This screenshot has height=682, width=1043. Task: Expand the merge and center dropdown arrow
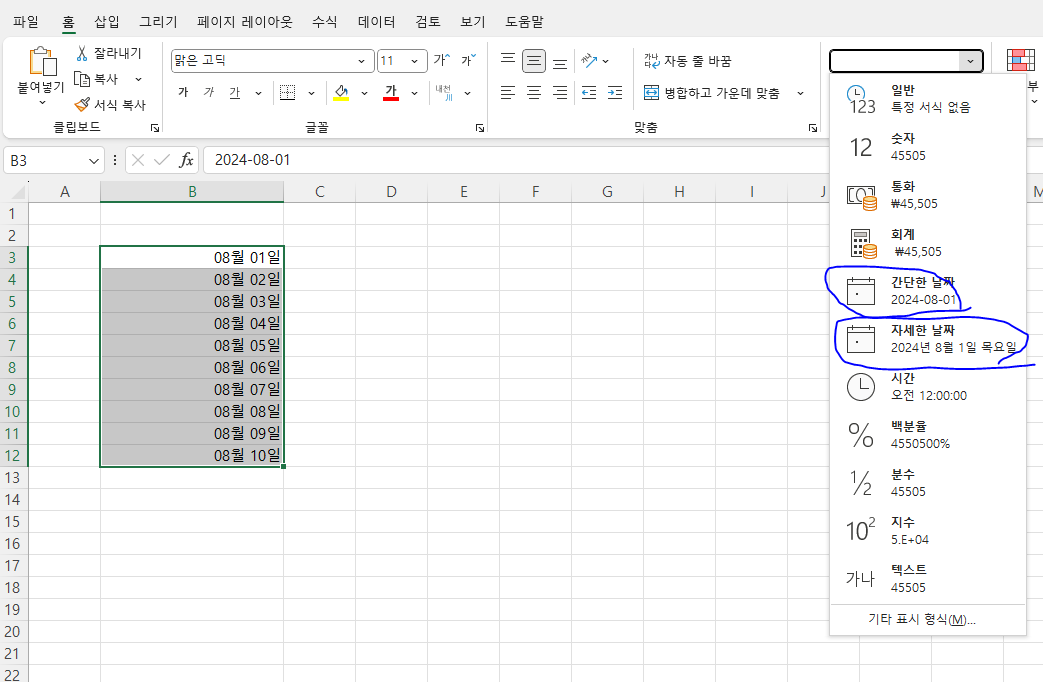(800, 93)
